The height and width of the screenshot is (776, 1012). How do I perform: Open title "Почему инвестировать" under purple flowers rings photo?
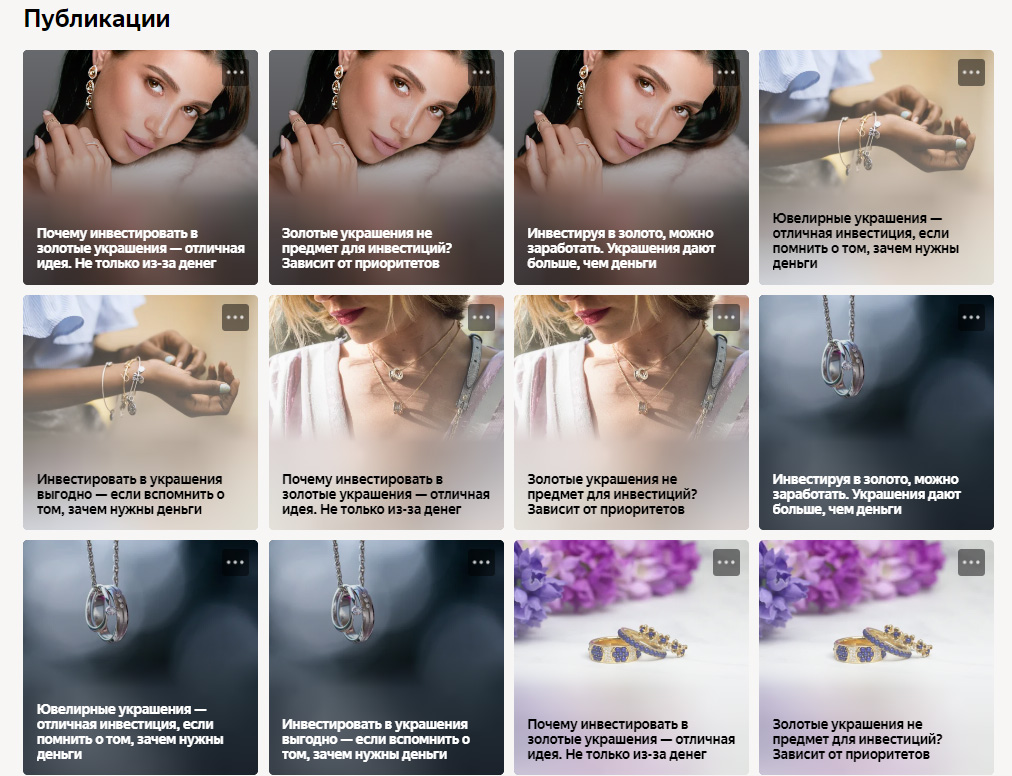[631, 739]
